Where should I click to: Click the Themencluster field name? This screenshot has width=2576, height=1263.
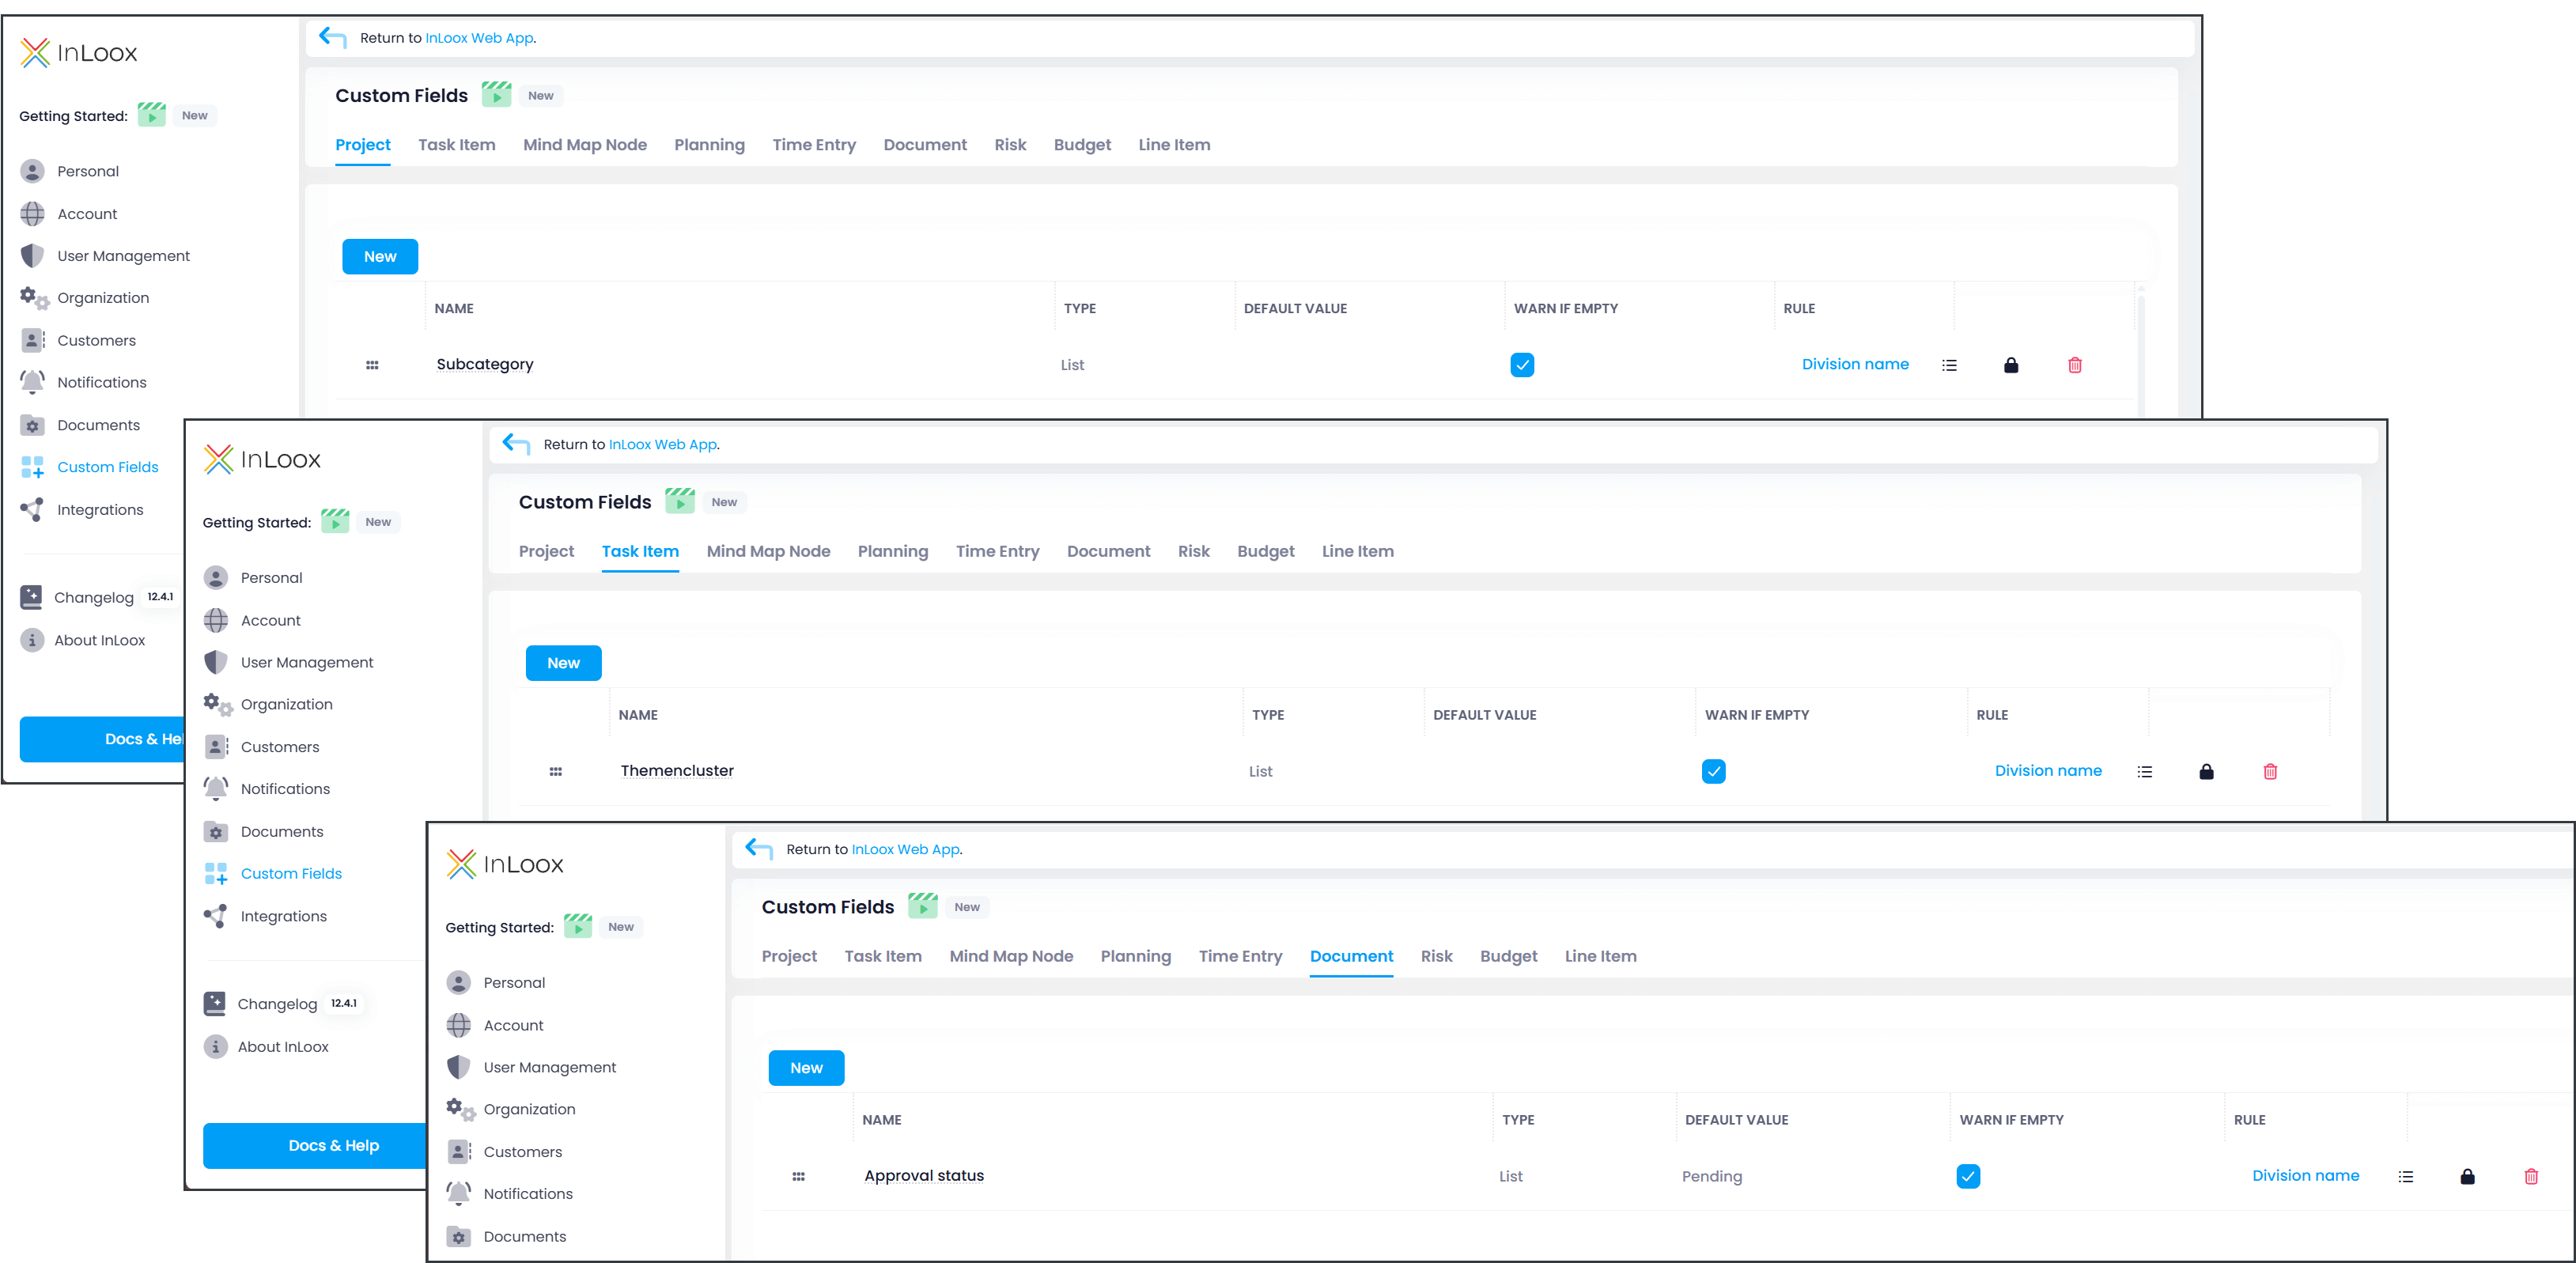(677, 770)
